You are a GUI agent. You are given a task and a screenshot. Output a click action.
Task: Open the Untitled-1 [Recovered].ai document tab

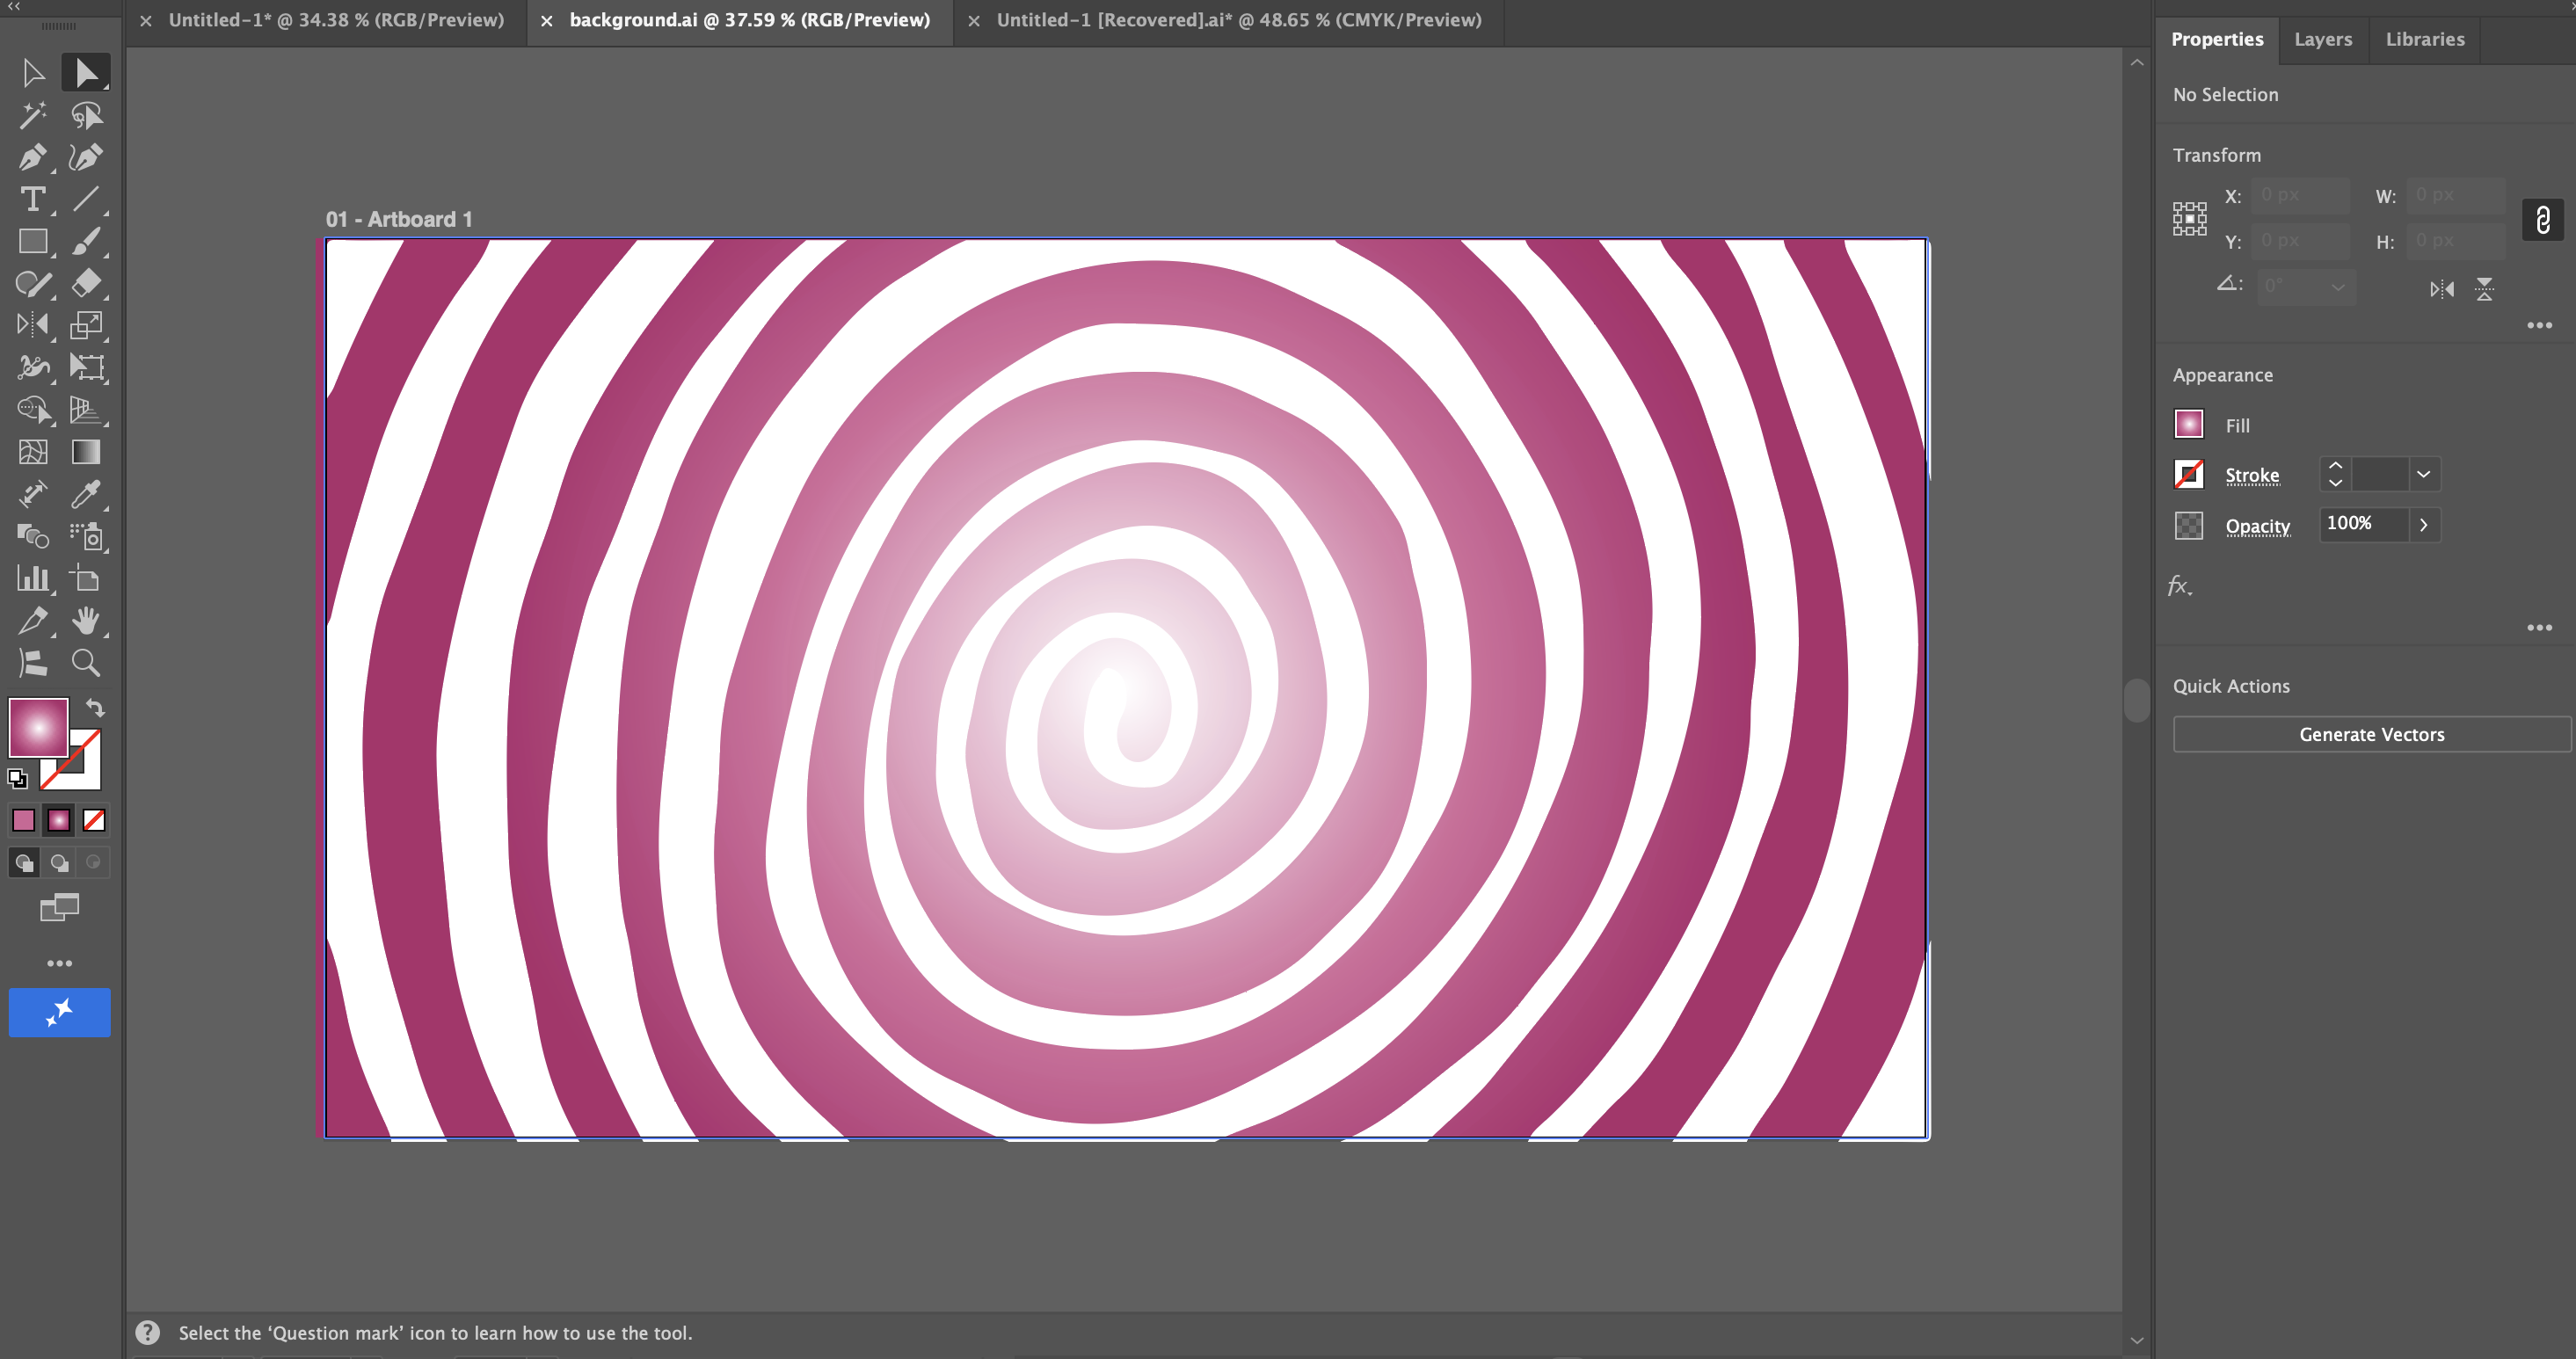1238,20
